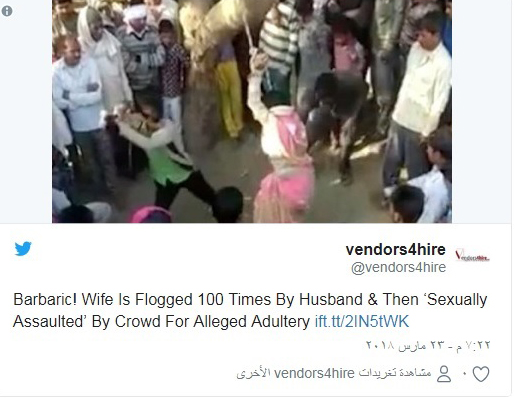Viewport: 516px width, 402px height.
Task: Click the vendors4hire display name
Action: pos(395,249)
